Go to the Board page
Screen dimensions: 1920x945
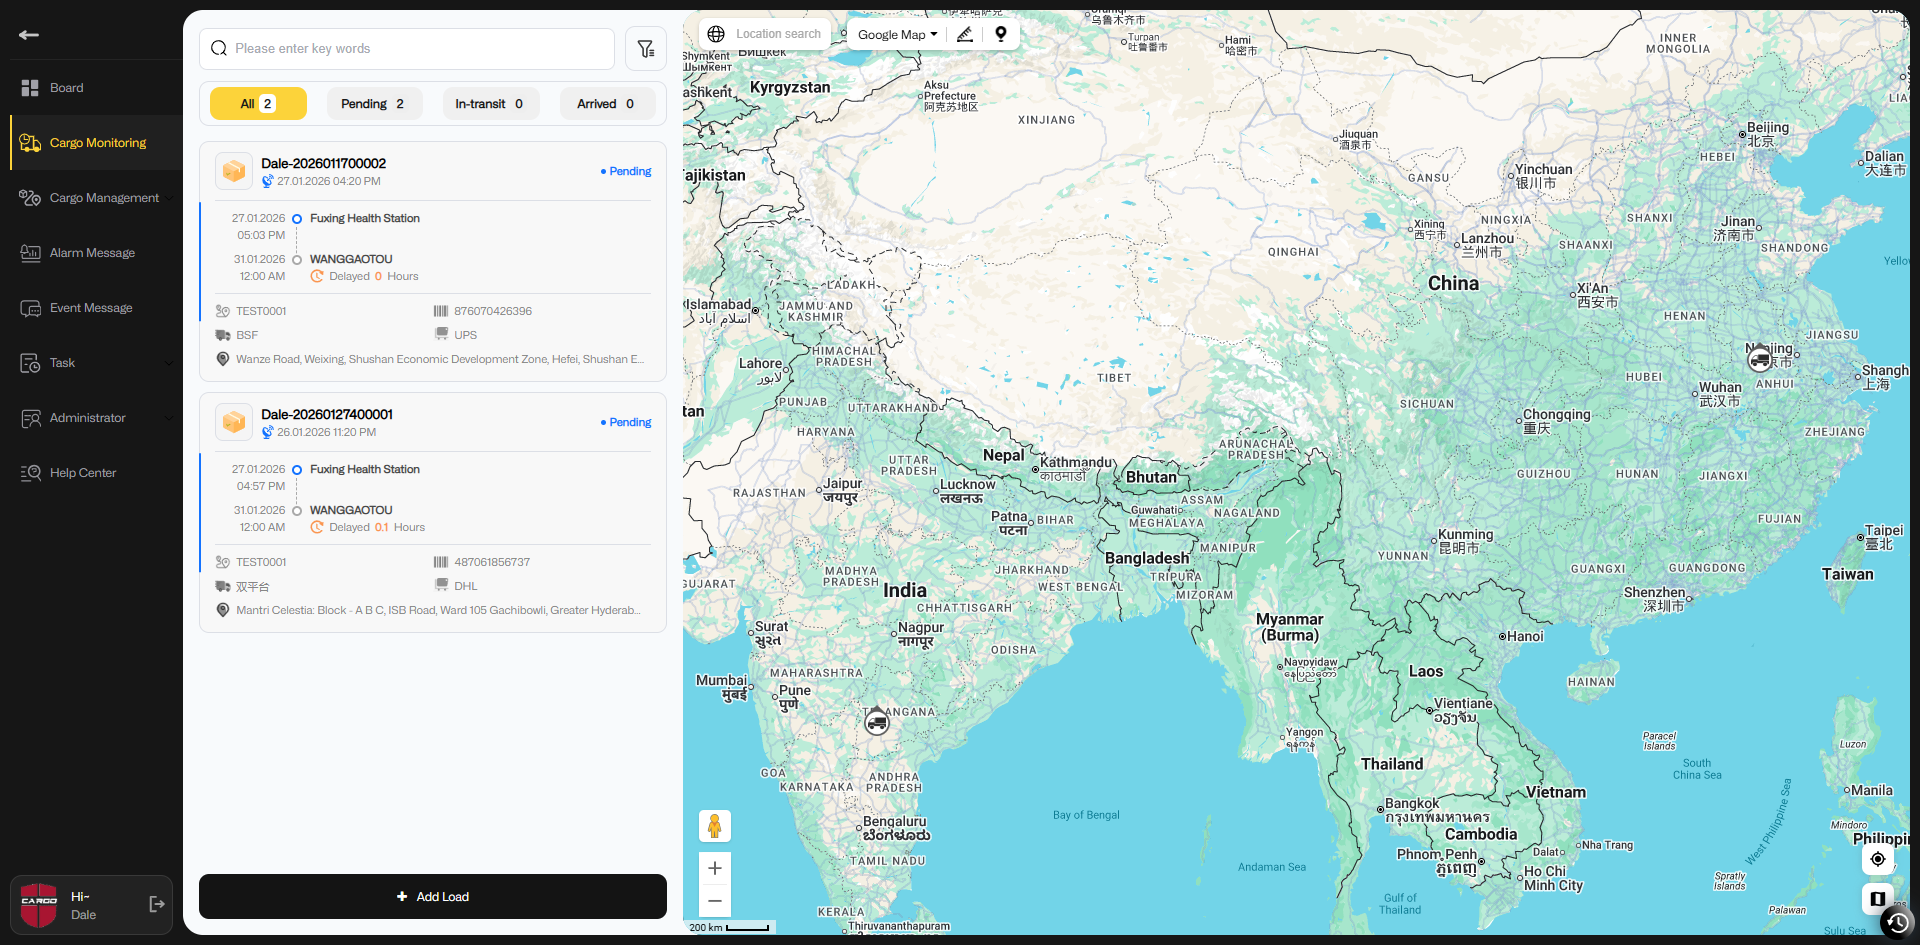click(x=66, y=88)
